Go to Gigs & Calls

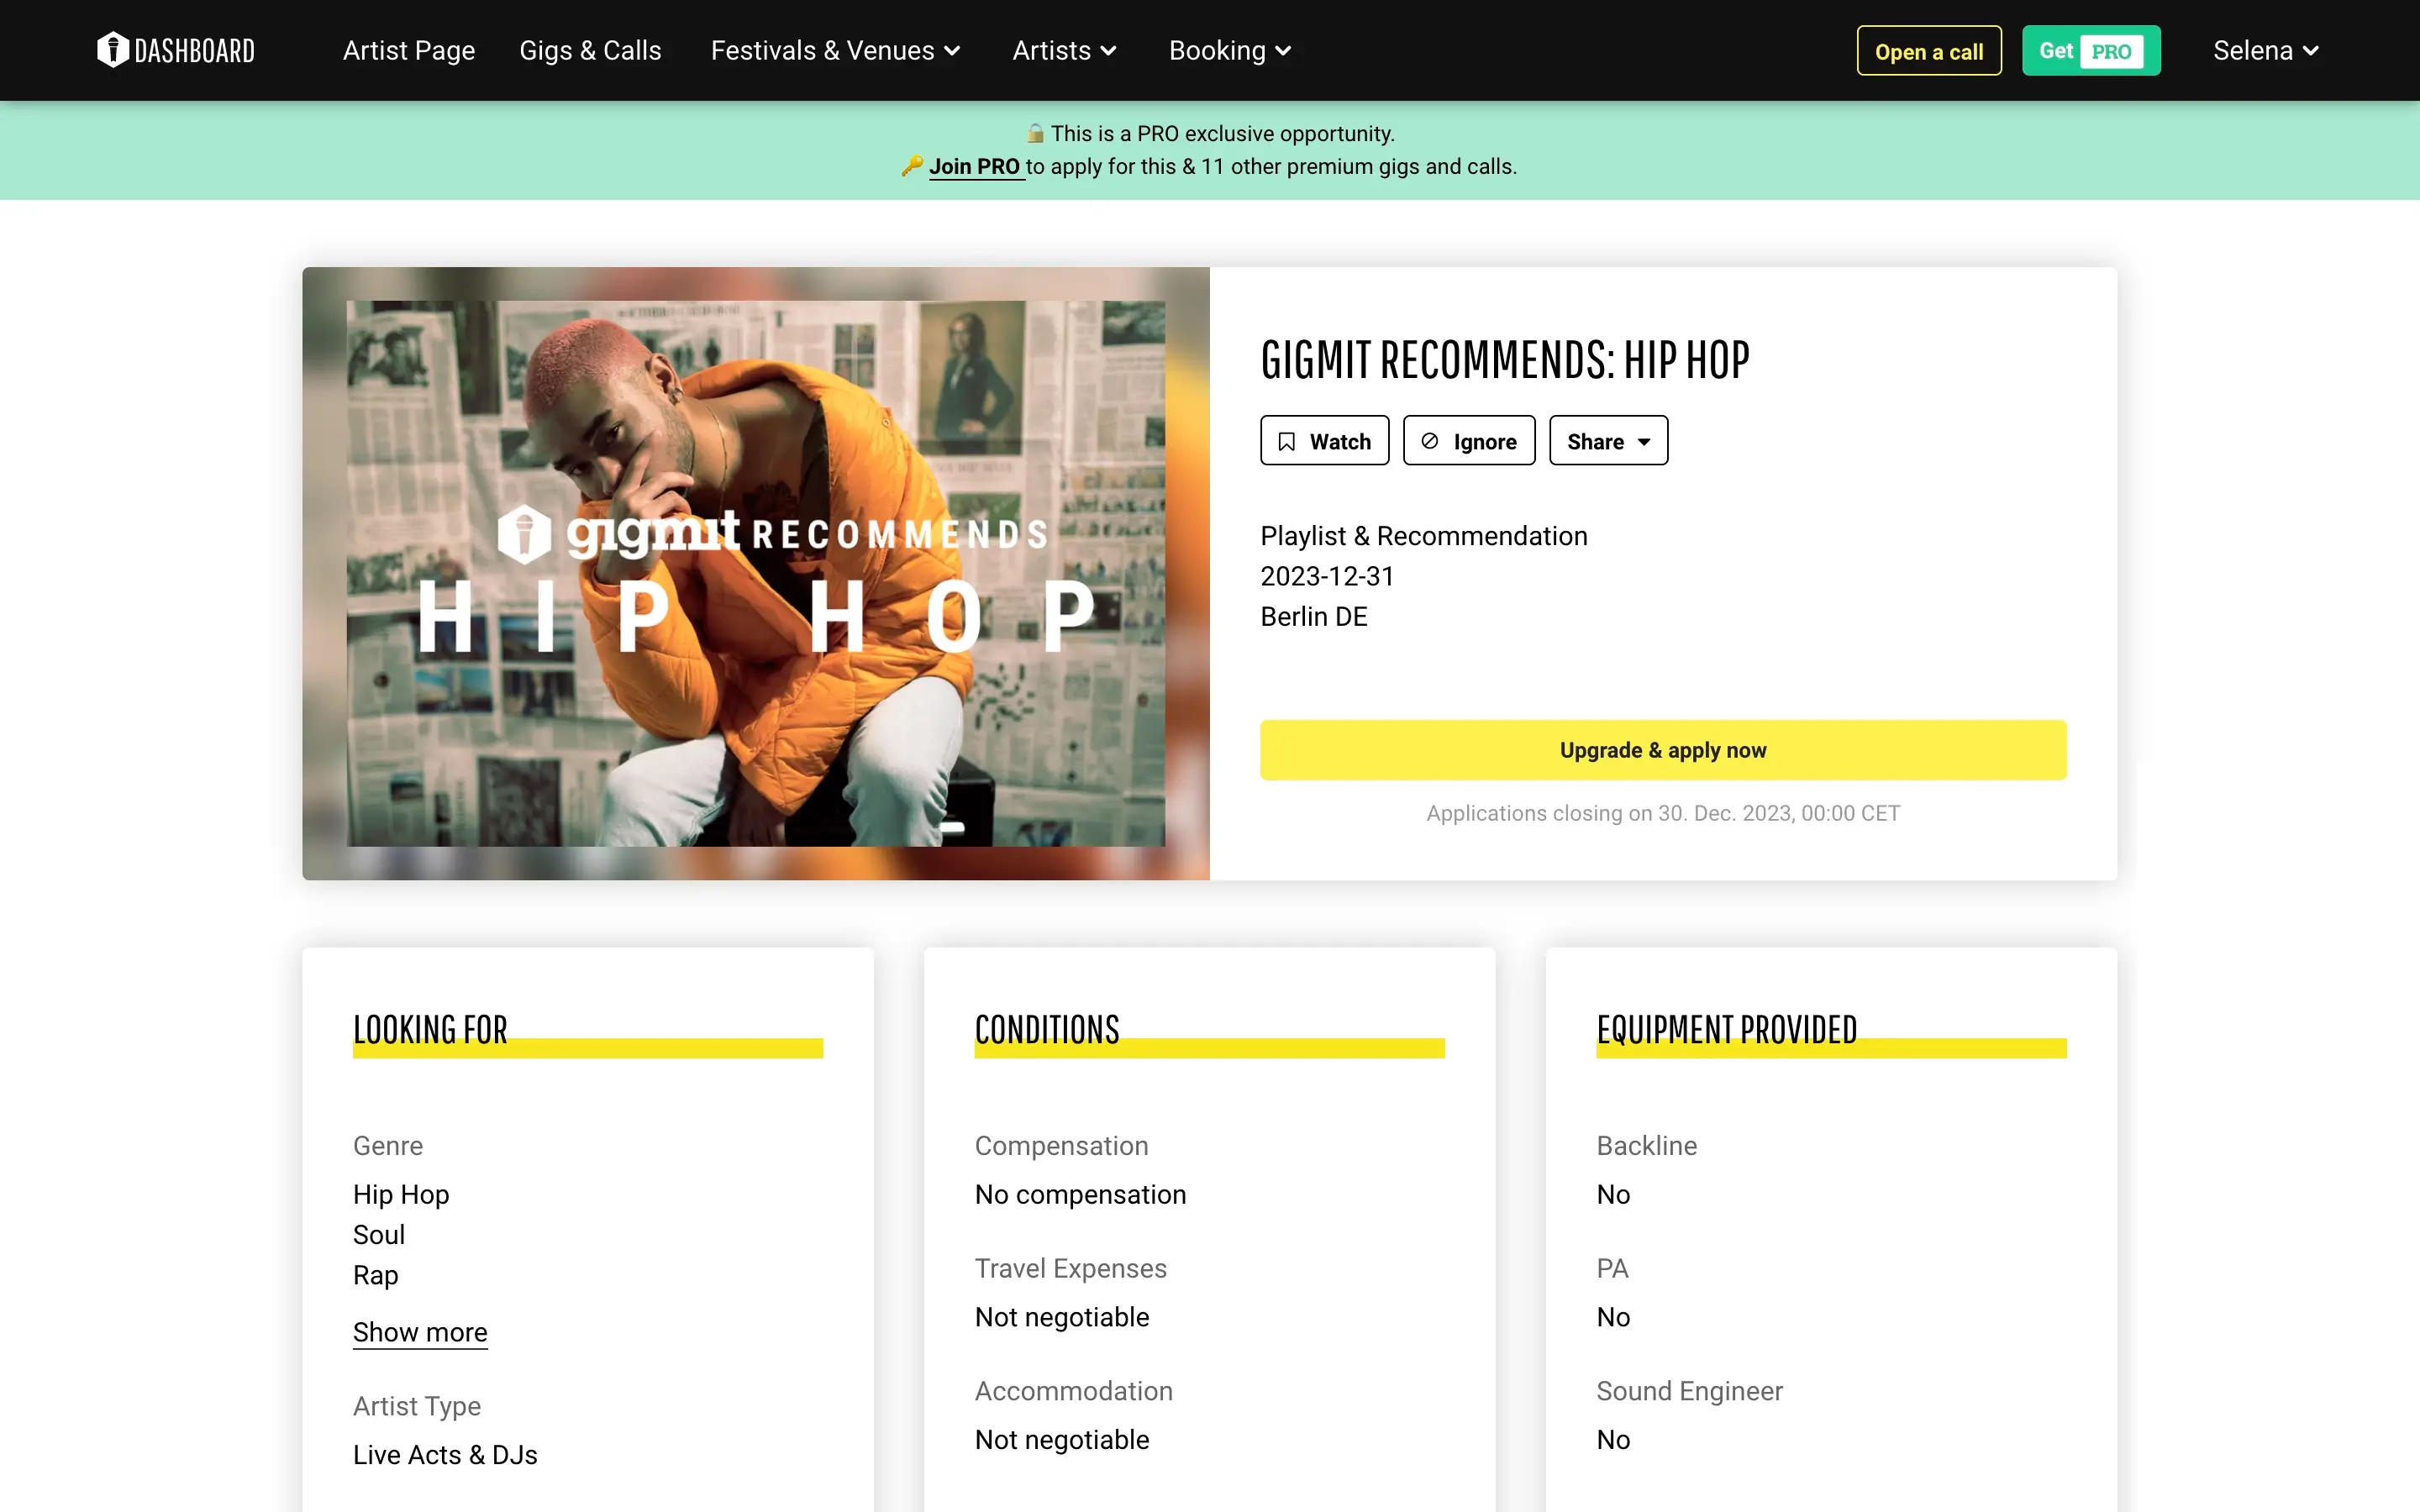pyautogui.click(x=590, y=50)
